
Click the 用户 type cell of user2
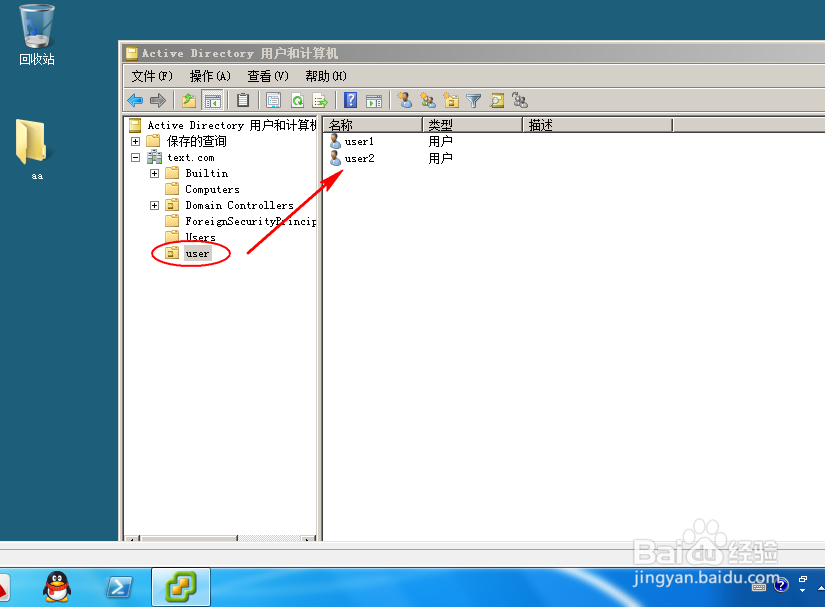pyautogui.click(x=440, y=158)
